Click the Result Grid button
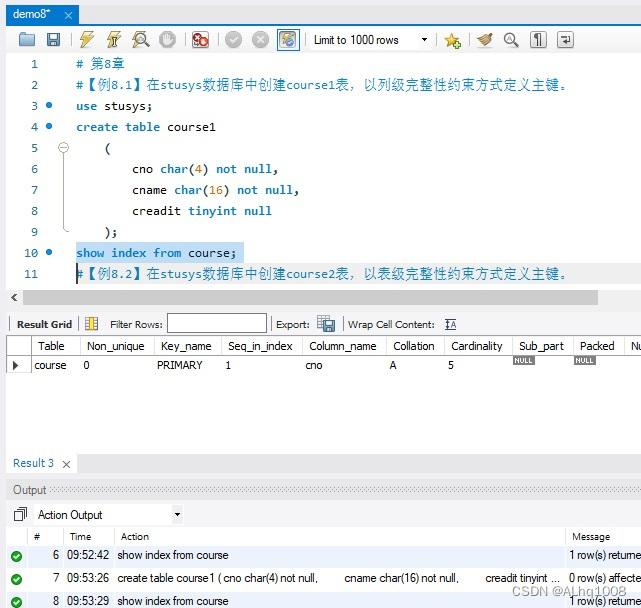This screenshot has width=641, height=608. (x=44, y=324)
